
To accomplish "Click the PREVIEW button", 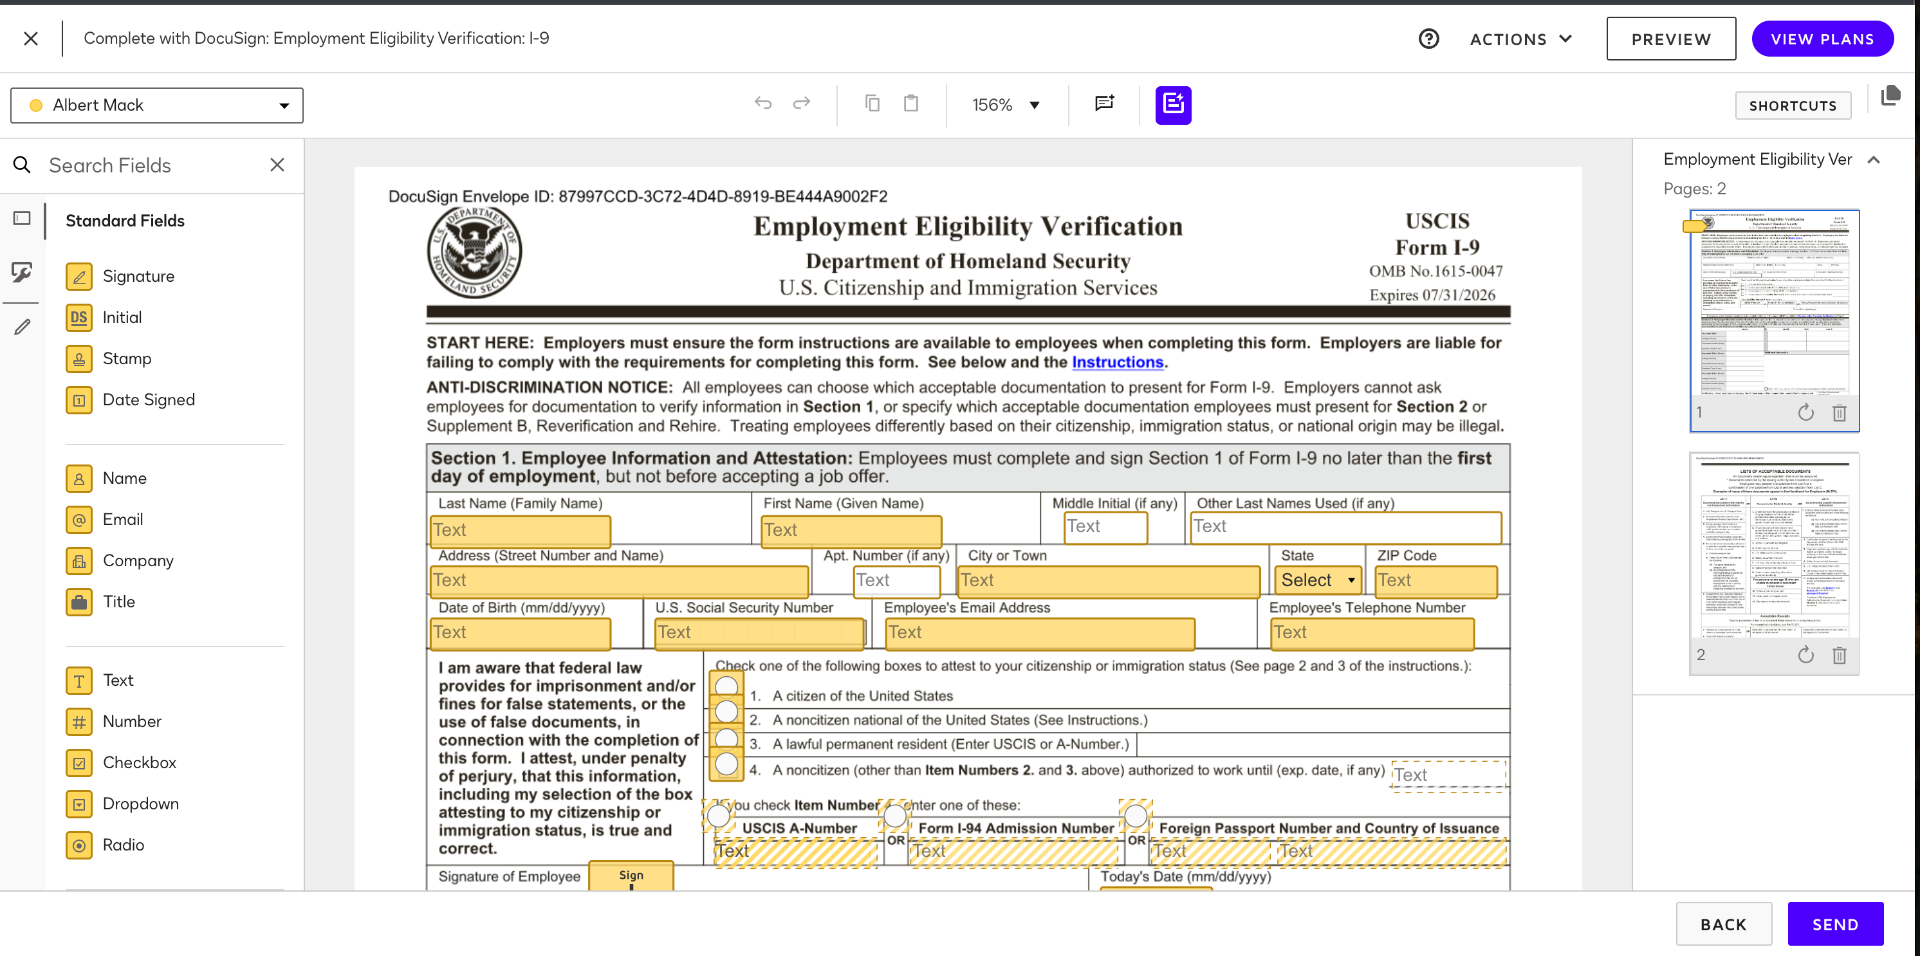I will tap(1671, 39).
